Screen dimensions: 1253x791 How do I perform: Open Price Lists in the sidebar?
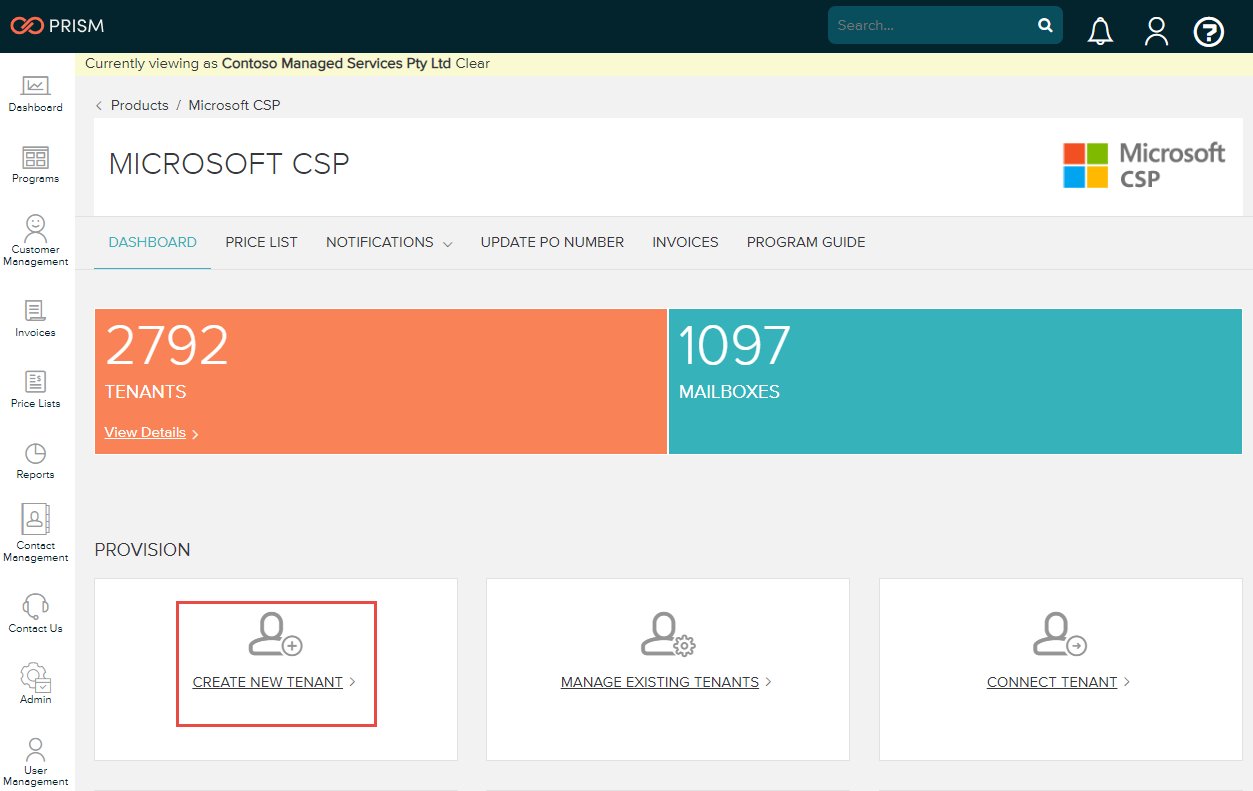click(36, 390)
